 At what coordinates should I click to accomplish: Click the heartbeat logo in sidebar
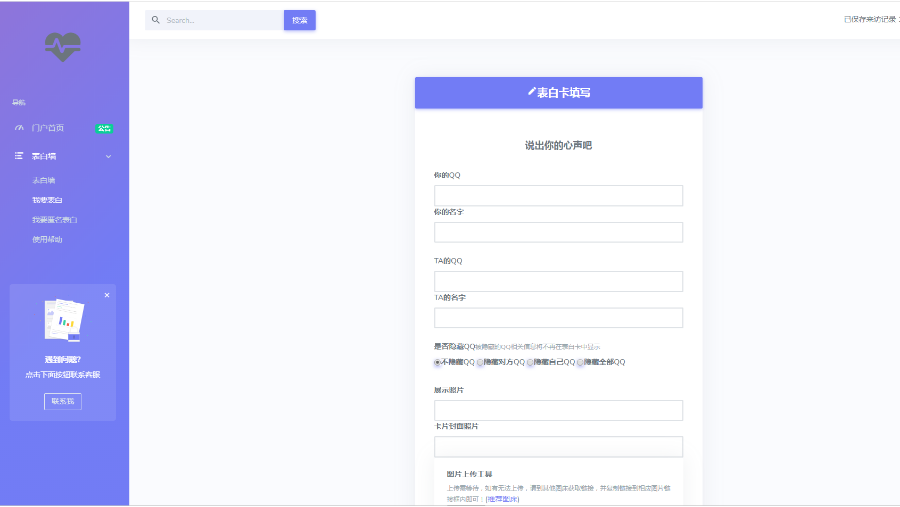(x=63, y=47)
